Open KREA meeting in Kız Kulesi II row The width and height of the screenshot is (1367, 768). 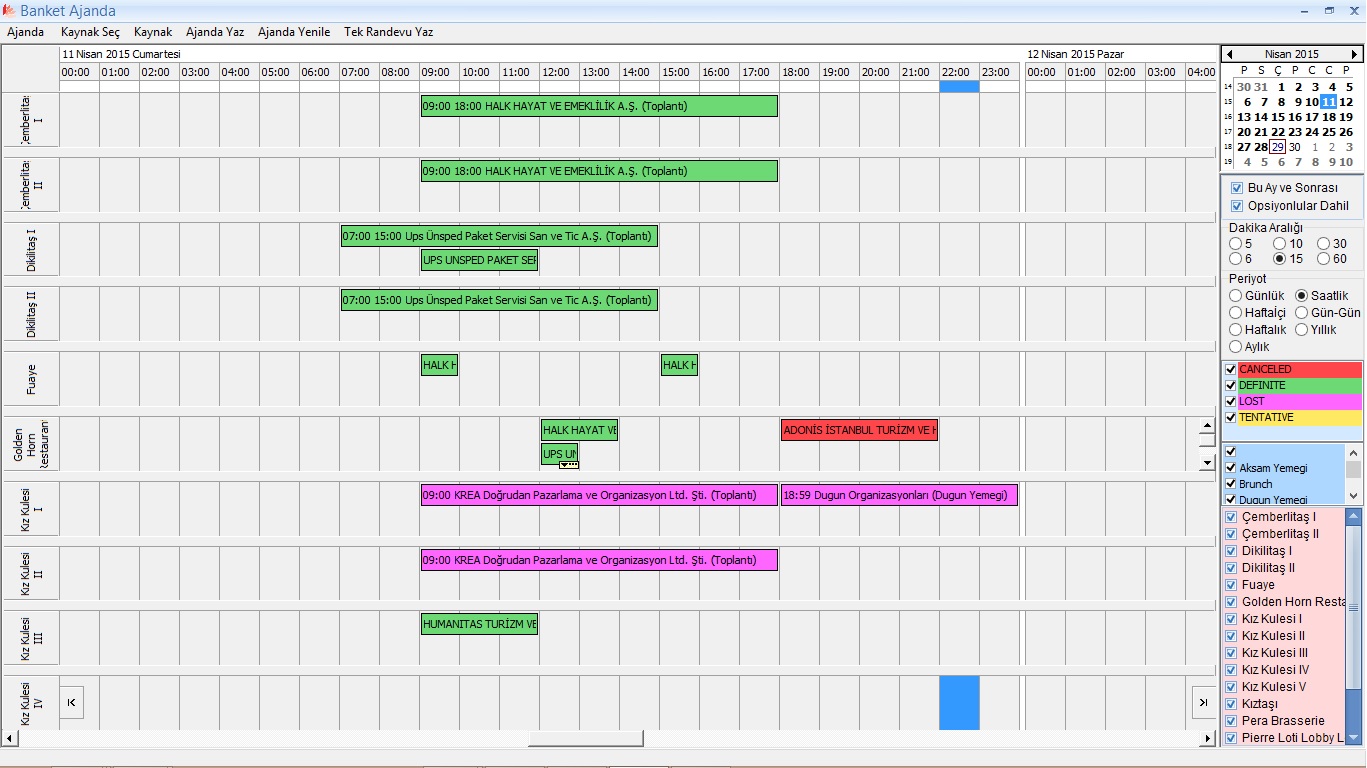599,560
